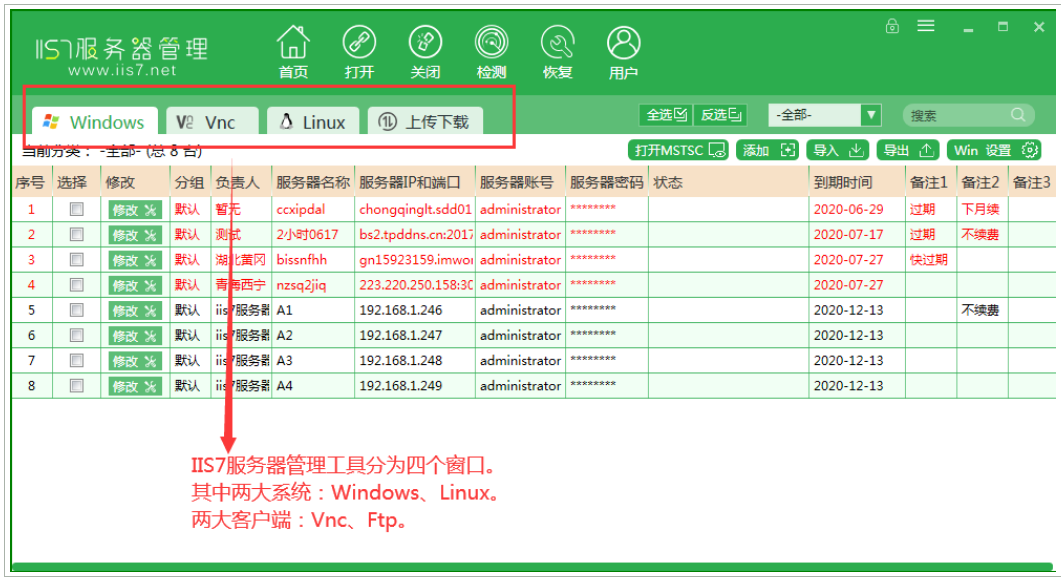Switch to the Vnc tab
The image size is (1061, 577).
212,122
